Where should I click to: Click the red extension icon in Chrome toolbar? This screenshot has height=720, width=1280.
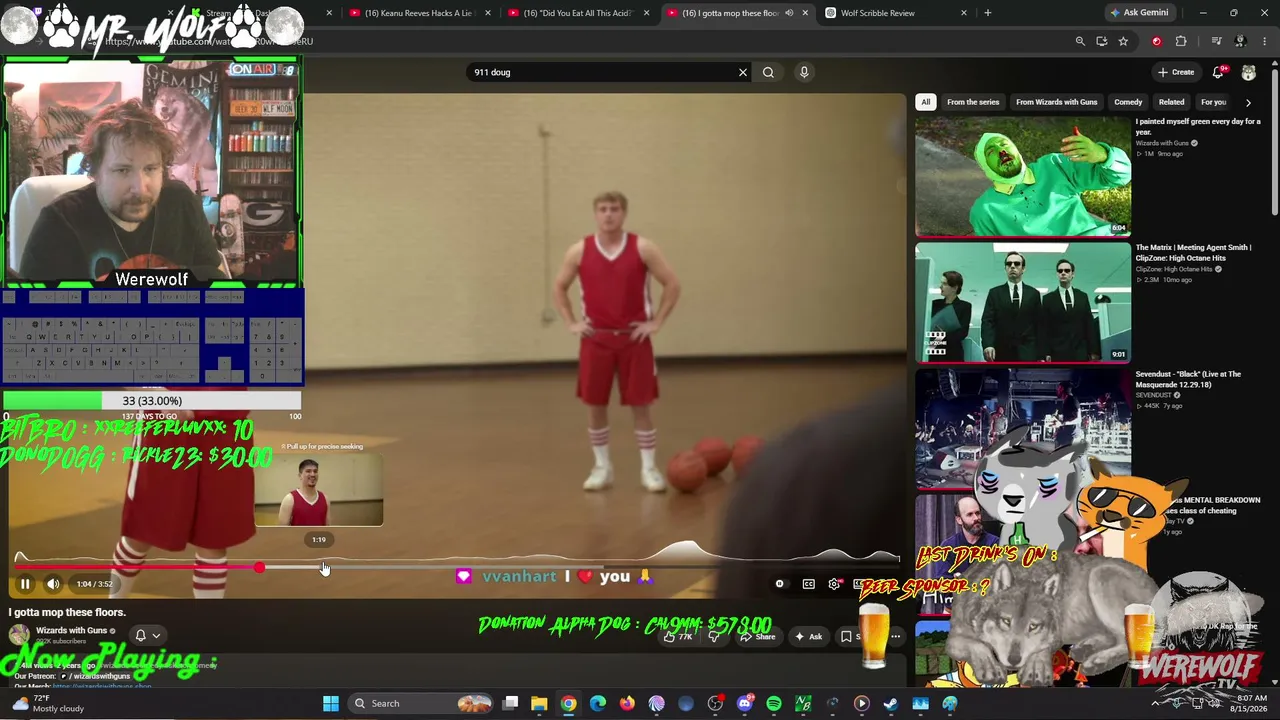[1157, 41]
